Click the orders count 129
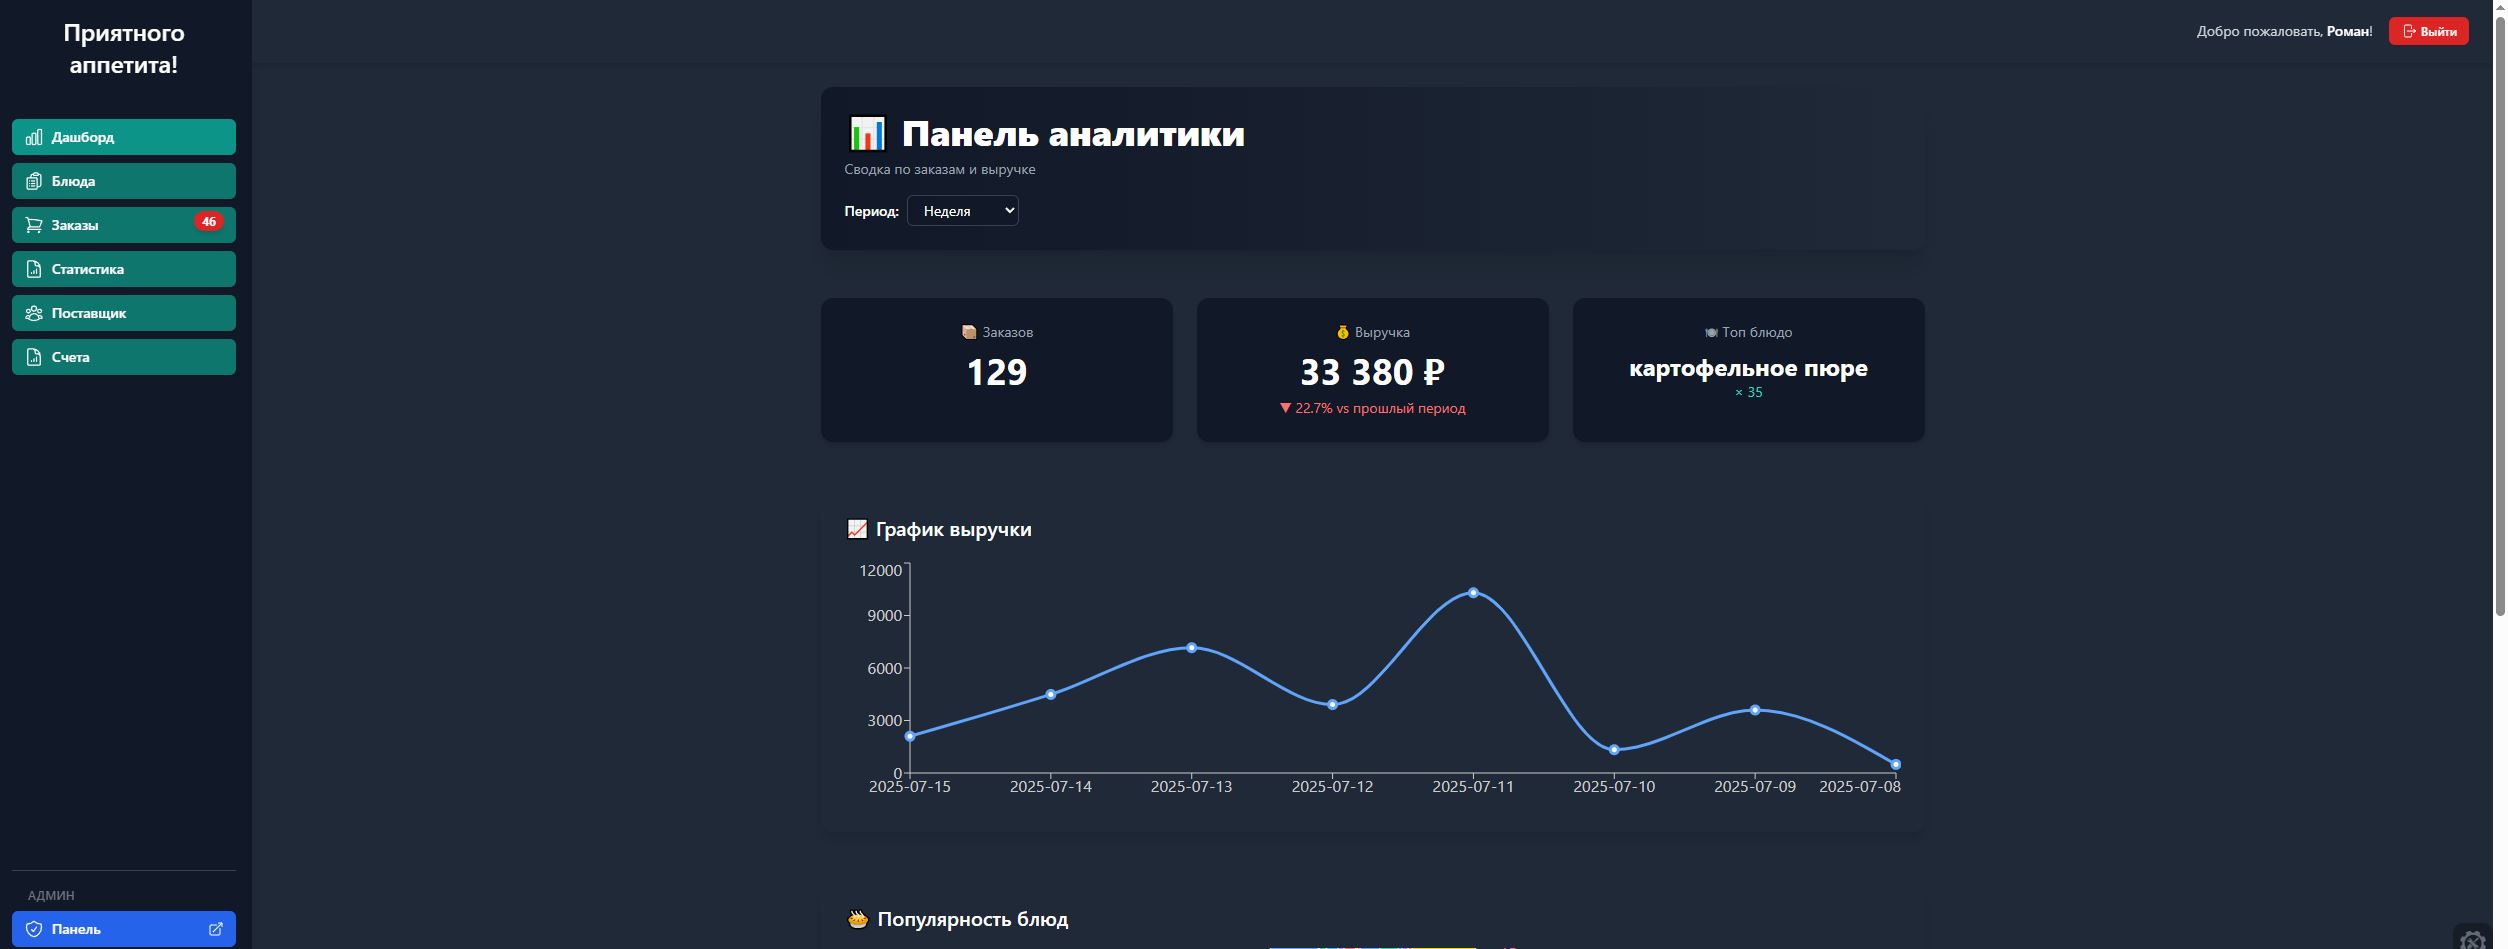The height and width of the screenshot is (949, 2508). click(x=997, y=372)
